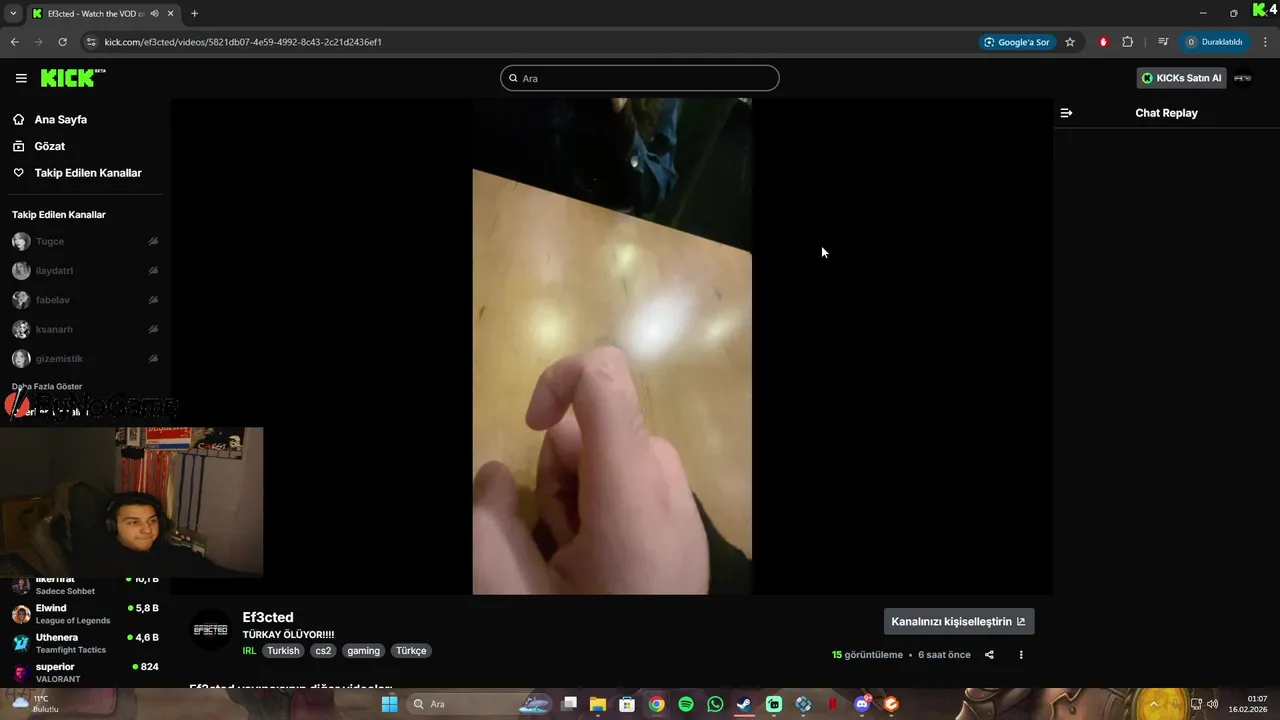Reload the Kick page
The width and height of the screenshot is (1280, 720).
(62, 42)
